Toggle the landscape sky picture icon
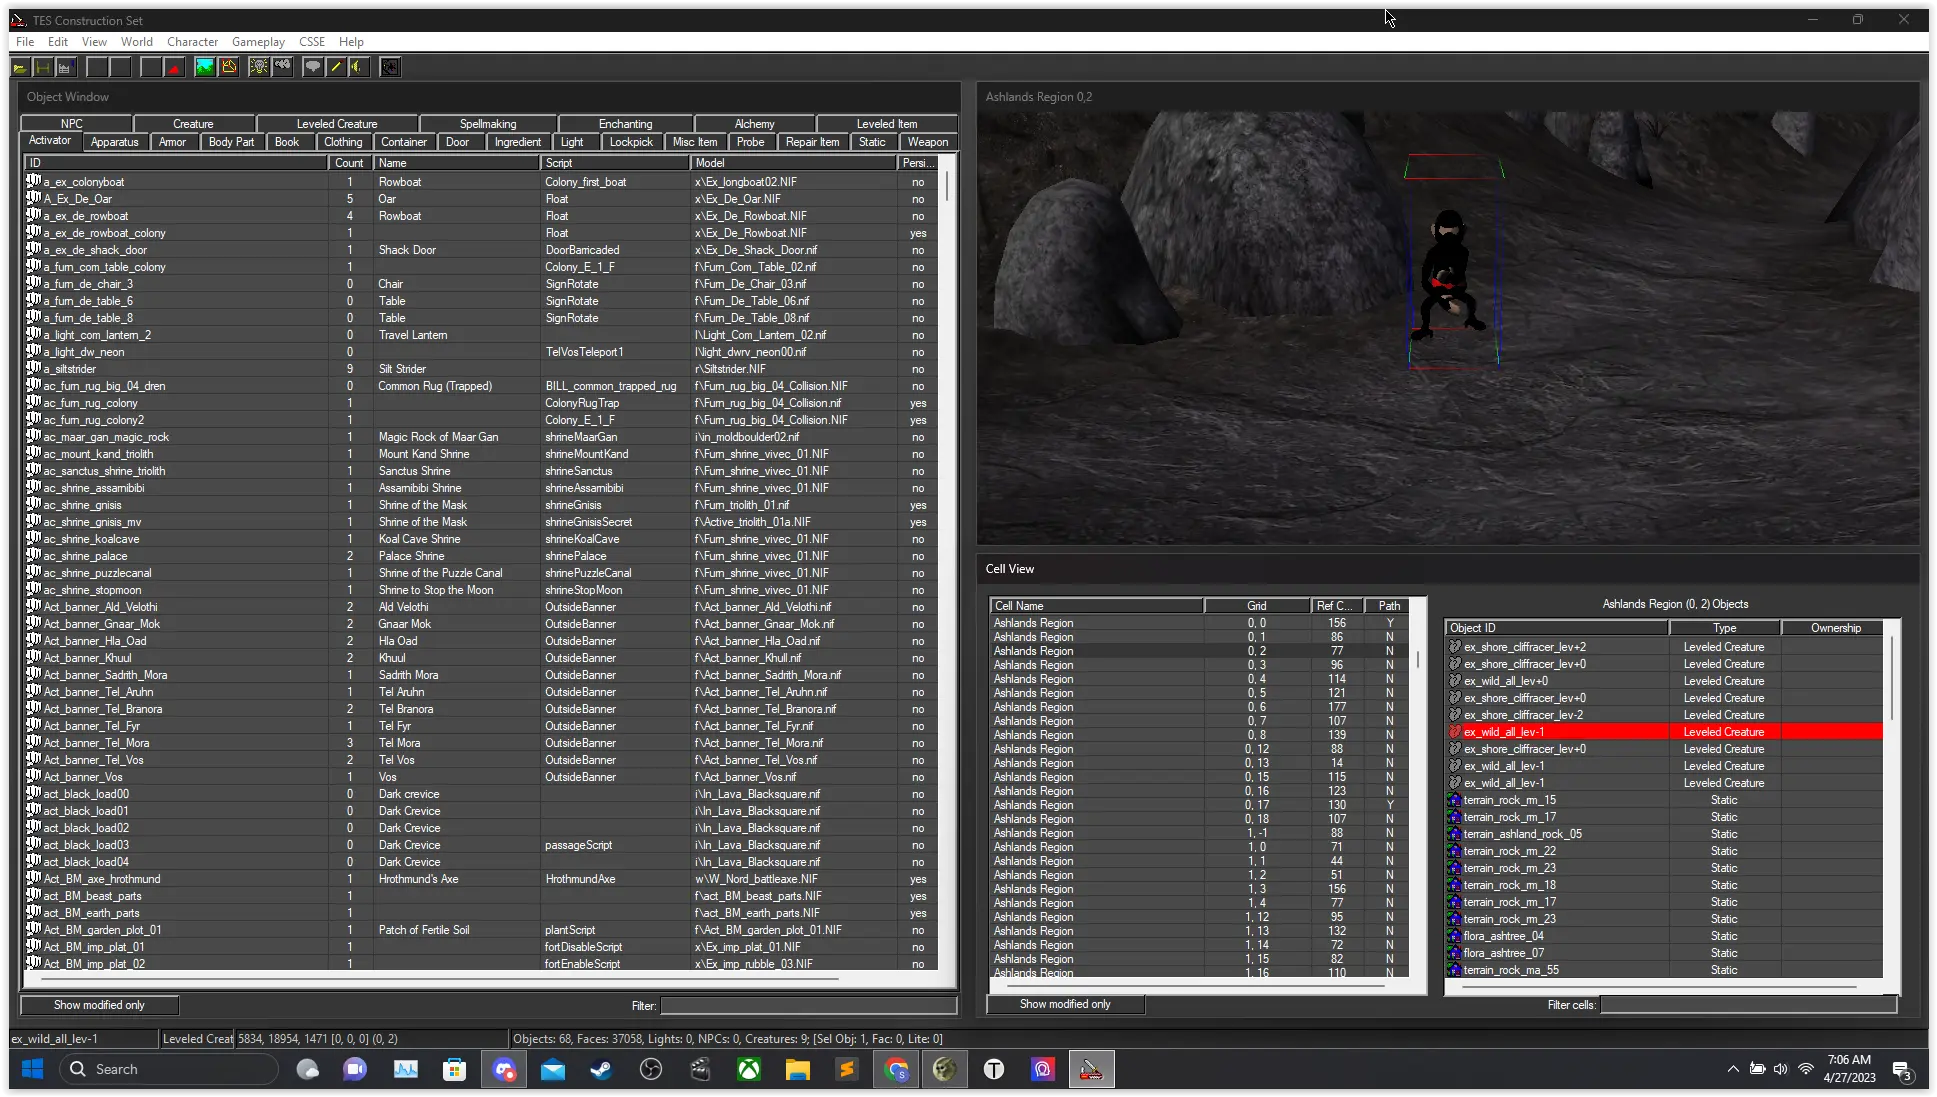 (x=205, y=67)
